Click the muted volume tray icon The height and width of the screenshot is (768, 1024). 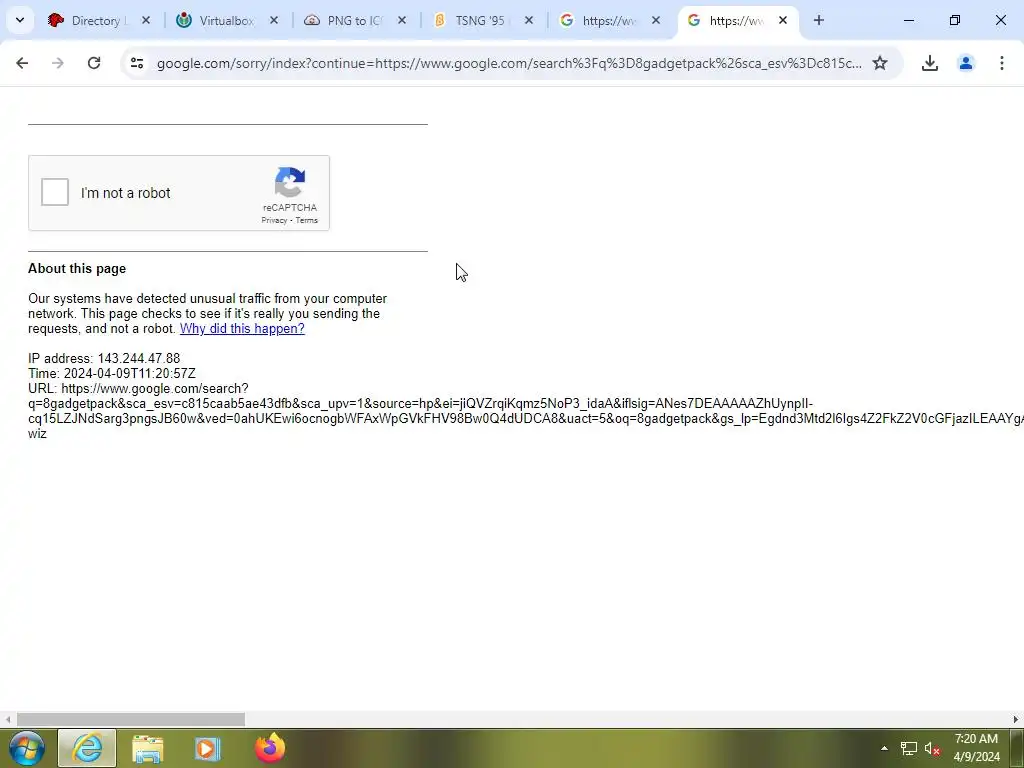click(x=932, y=748)
